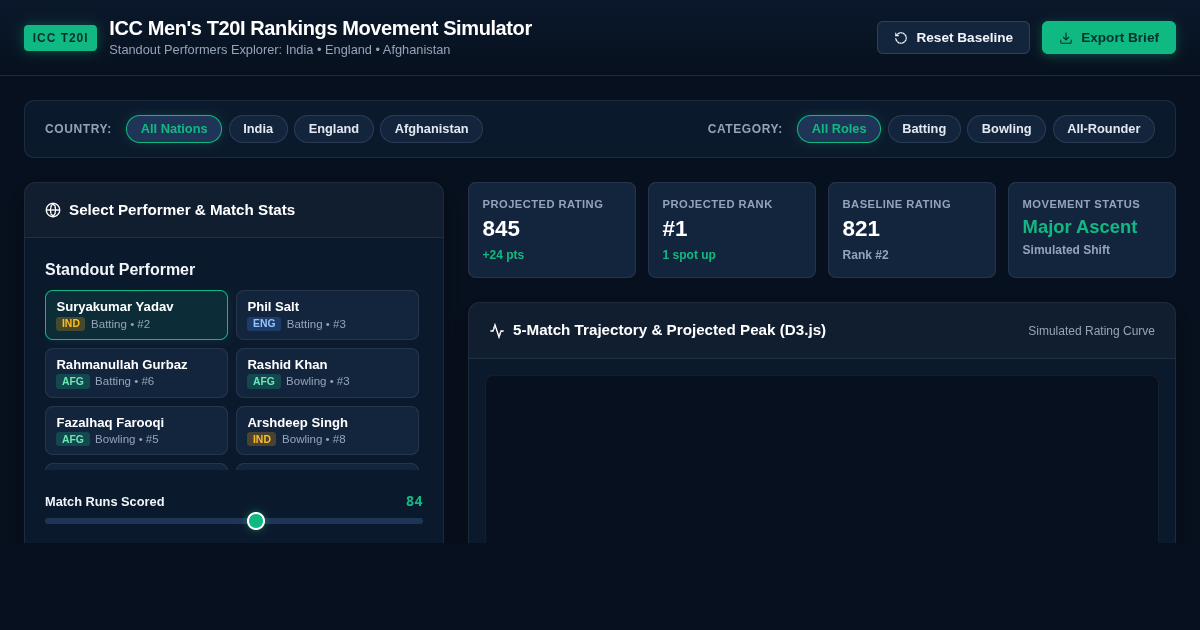Click the trajectory chart area
The width and height of the screenshot is (1200, 630).
pyautogui.click(x=822, y=460)
